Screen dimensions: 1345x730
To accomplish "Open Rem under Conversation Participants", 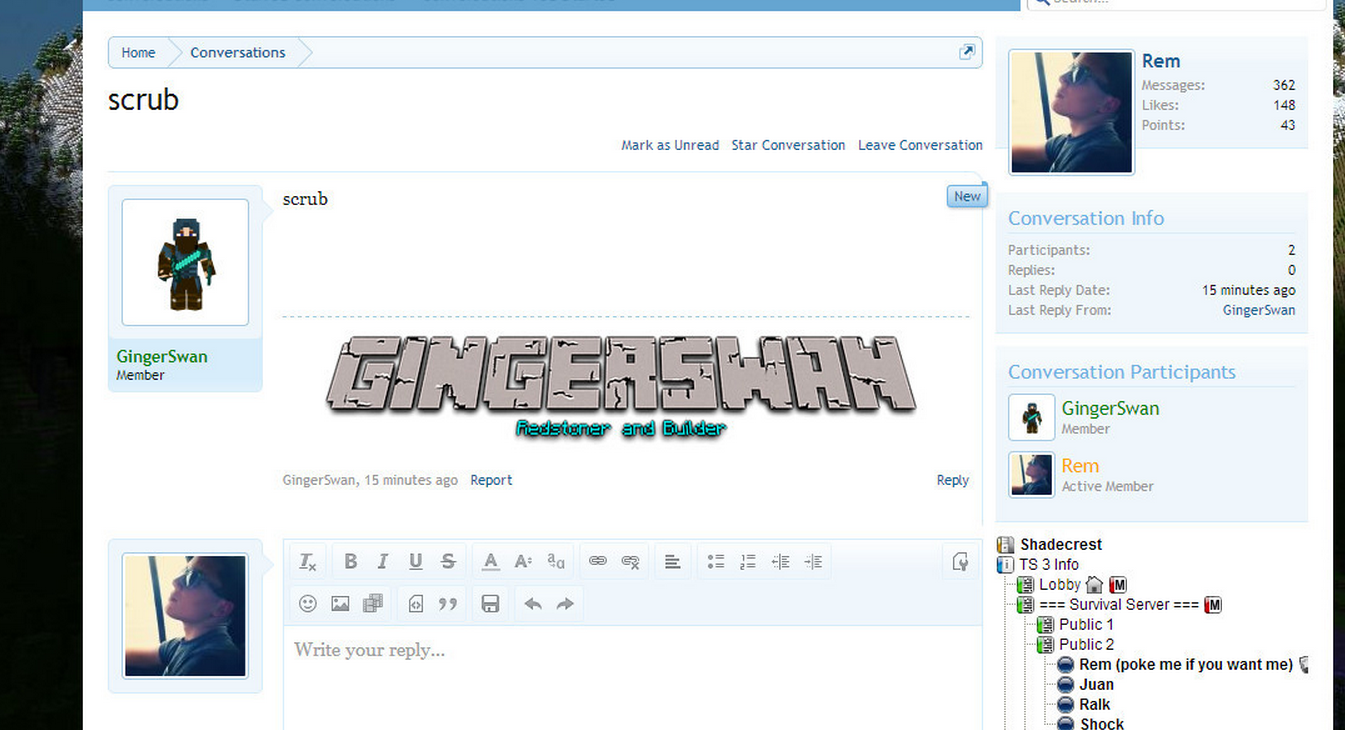I will (1080, 466).
